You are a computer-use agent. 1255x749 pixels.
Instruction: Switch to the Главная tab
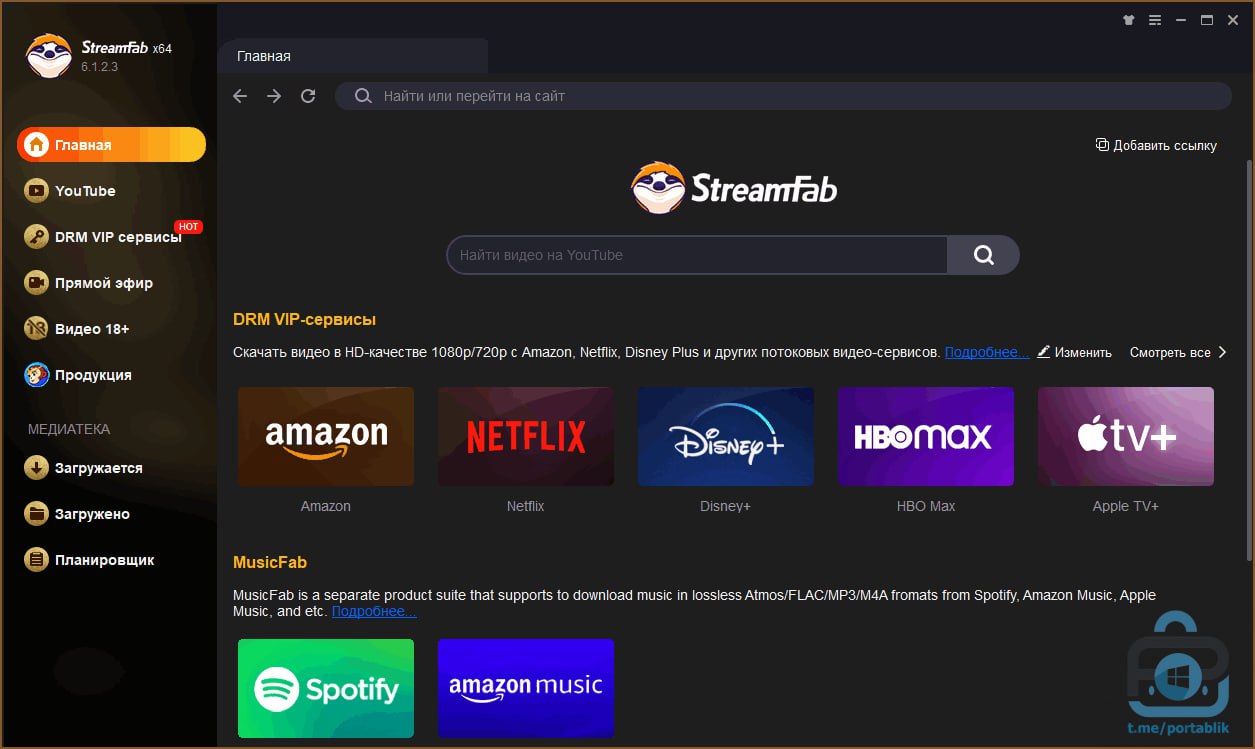(352, 56)
